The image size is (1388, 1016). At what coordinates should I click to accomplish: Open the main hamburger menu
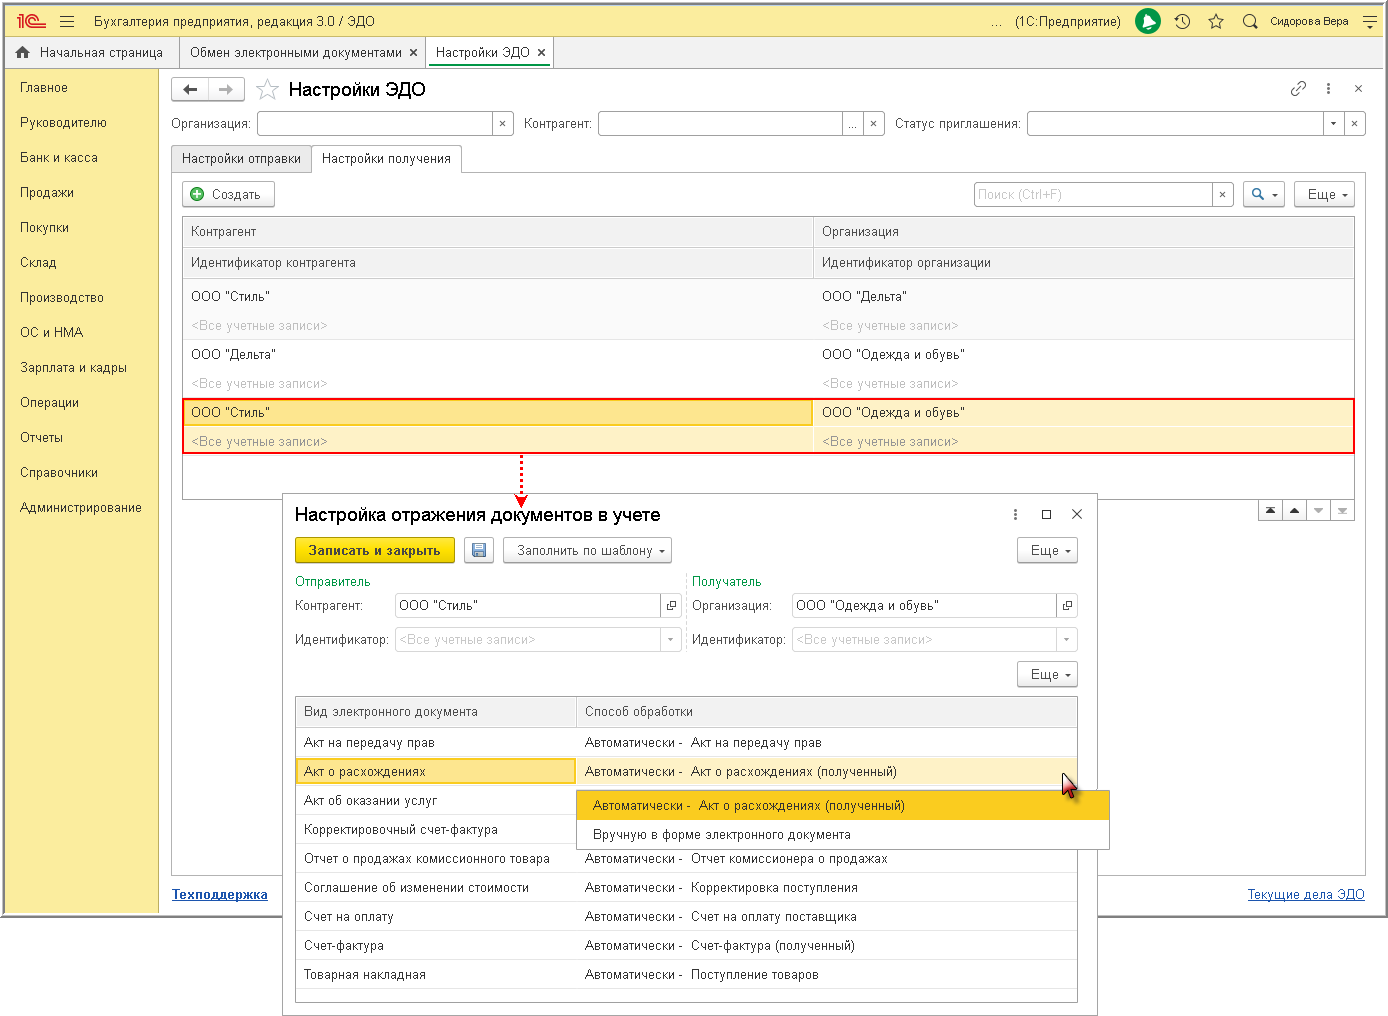(67, 21)
